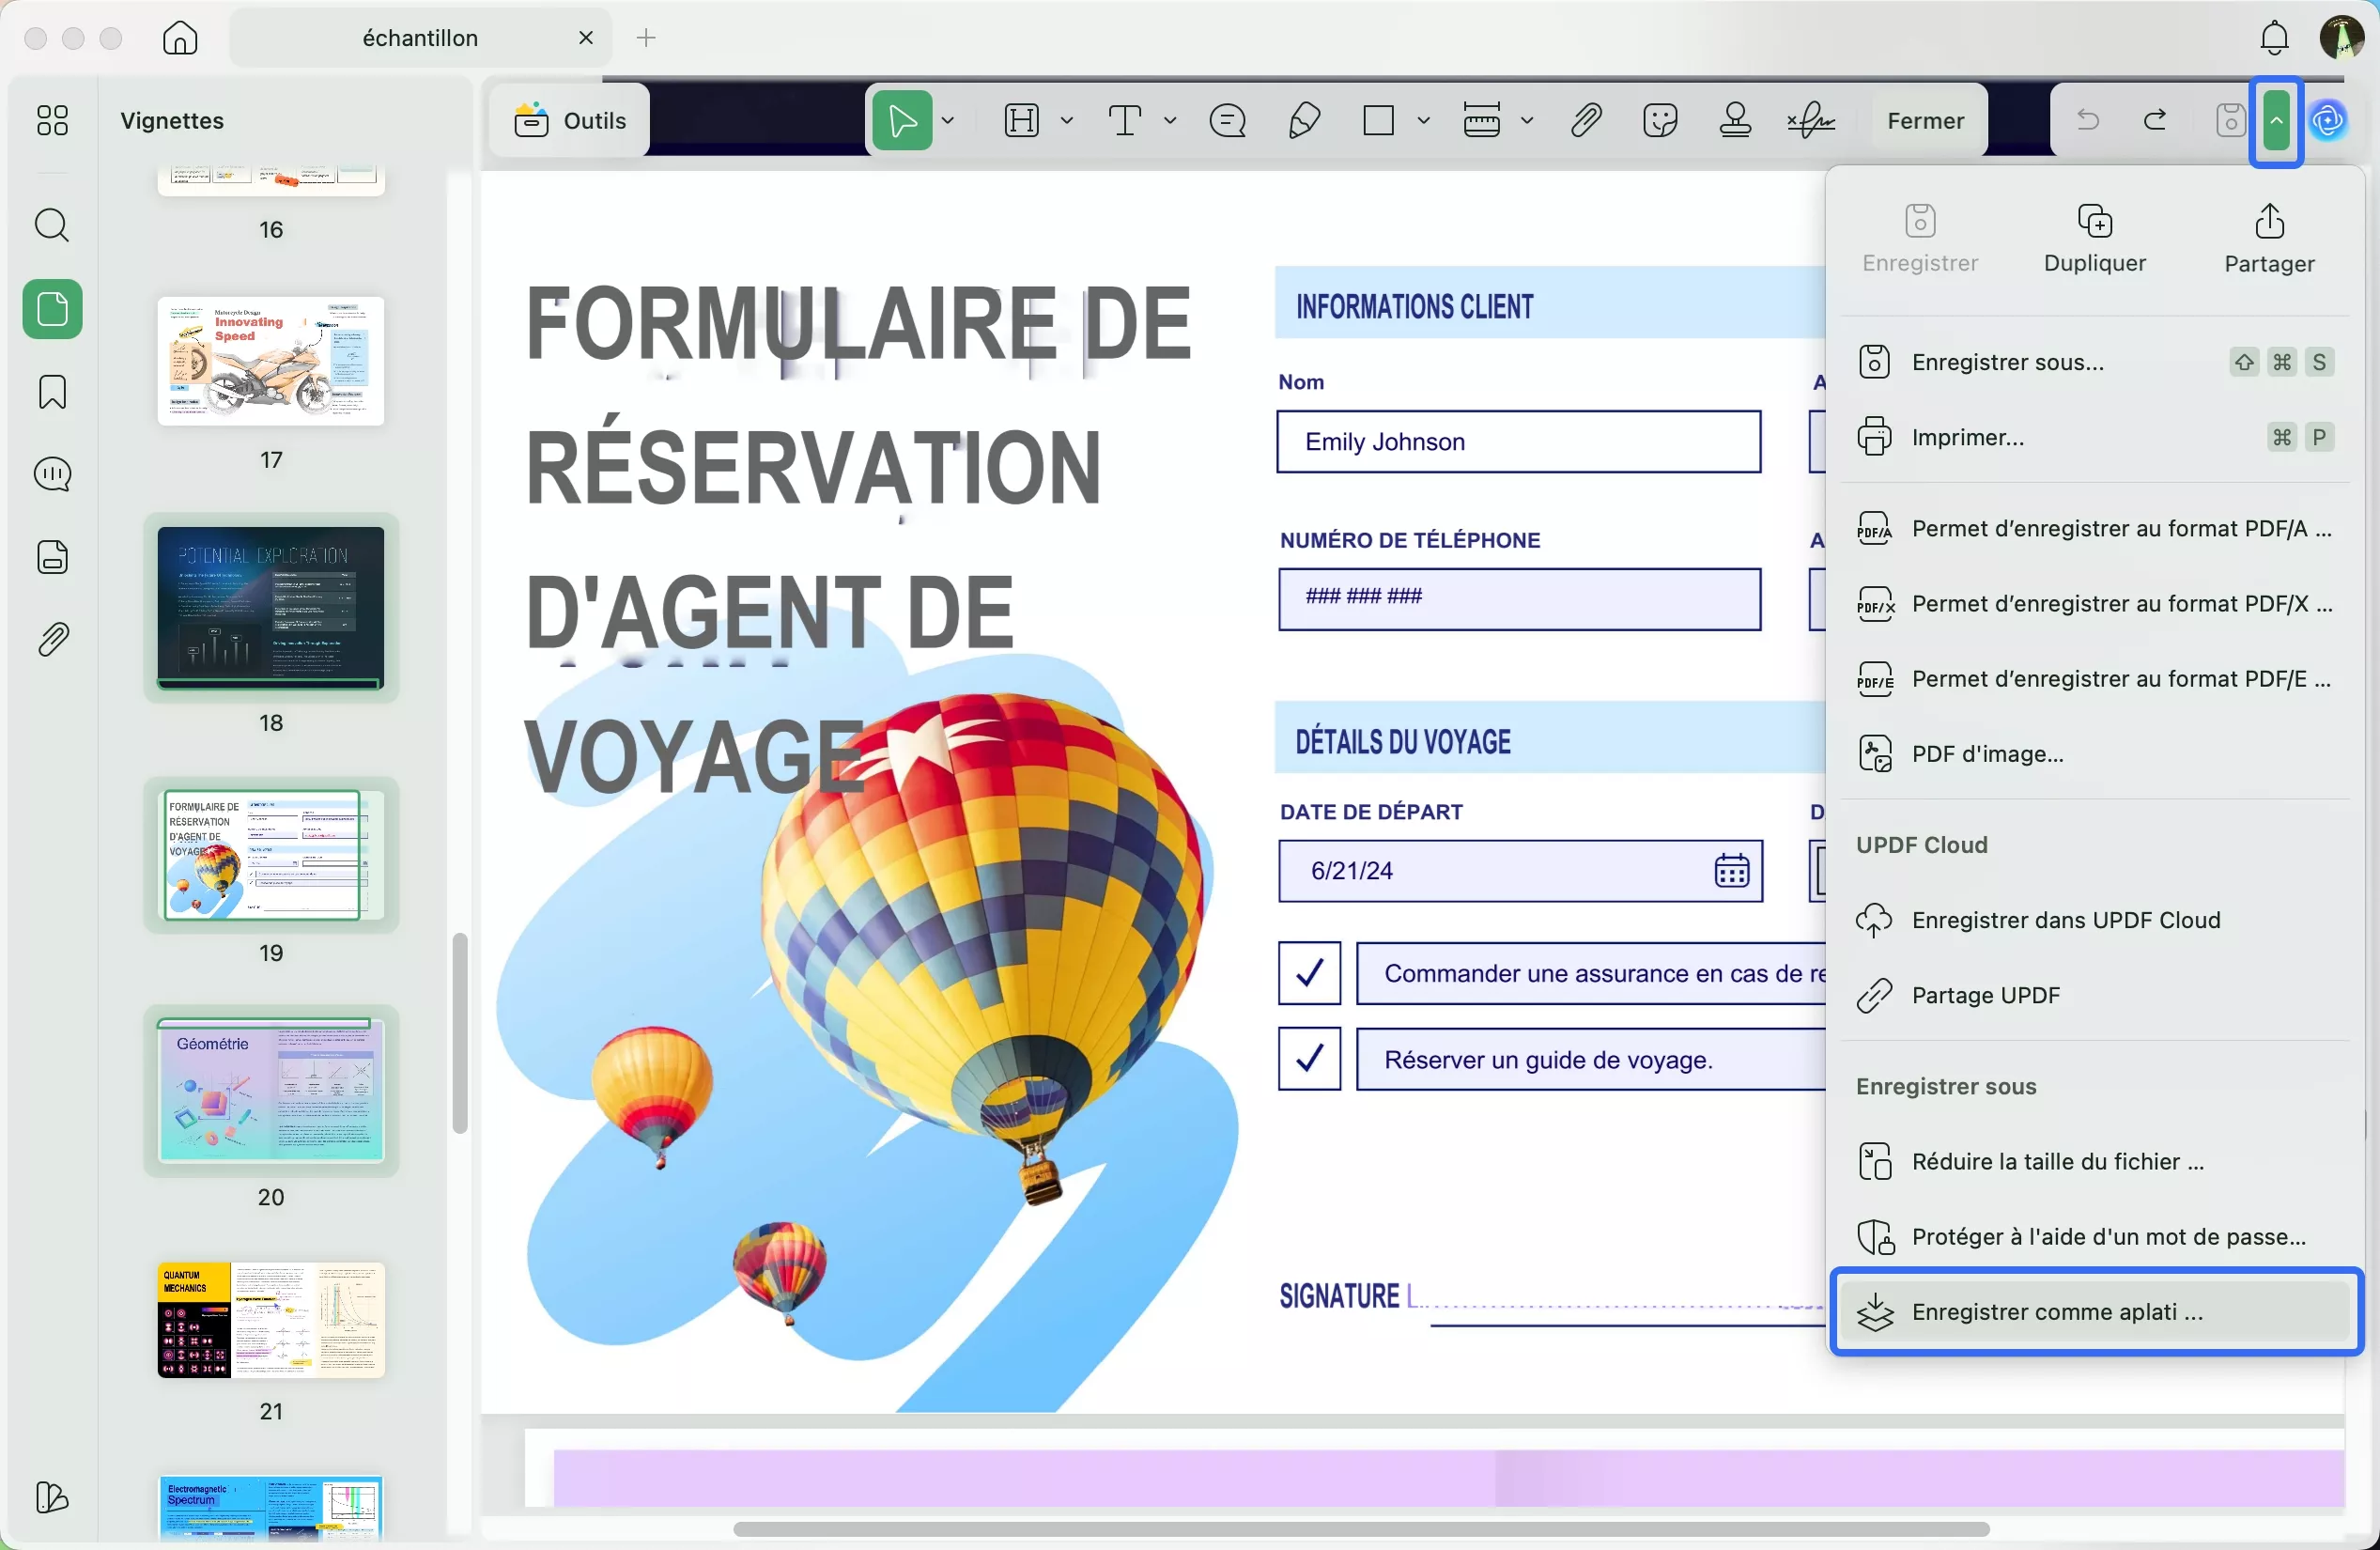Open the sticker tool
The height and width of the screenshot is (1550, 2380).
(1661, 120)
